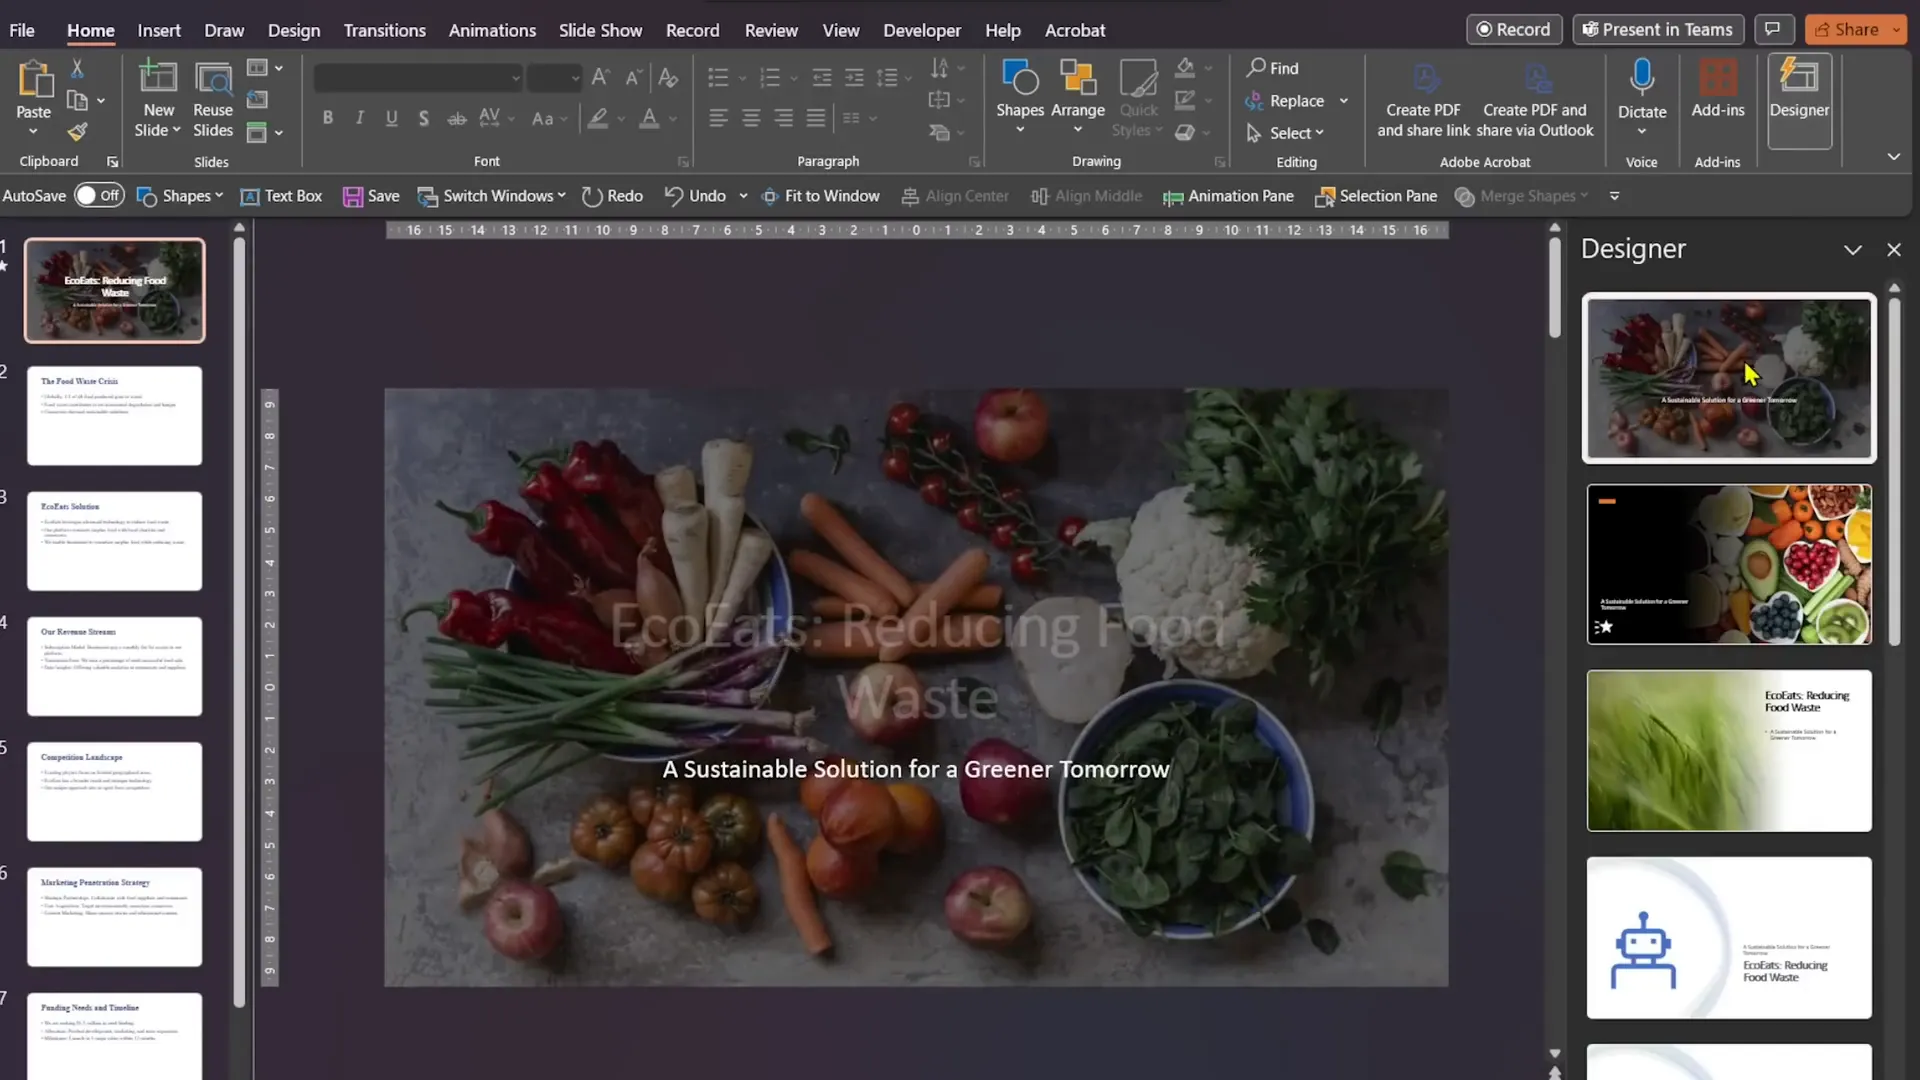This screenshot has height=1080, width=1920.
Task: Open the Selection Pane
Action: point(1376,196)
